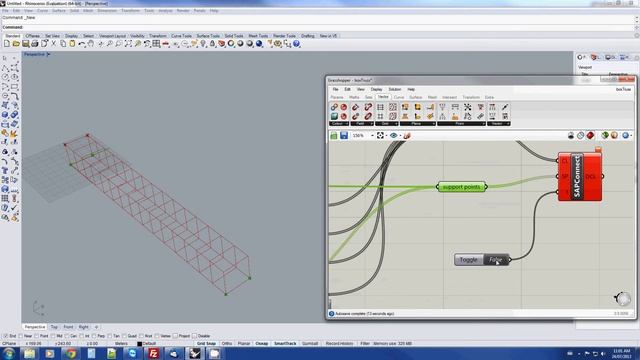
Task: Toggle Ortho in status bar
Action: click(227, 344)
